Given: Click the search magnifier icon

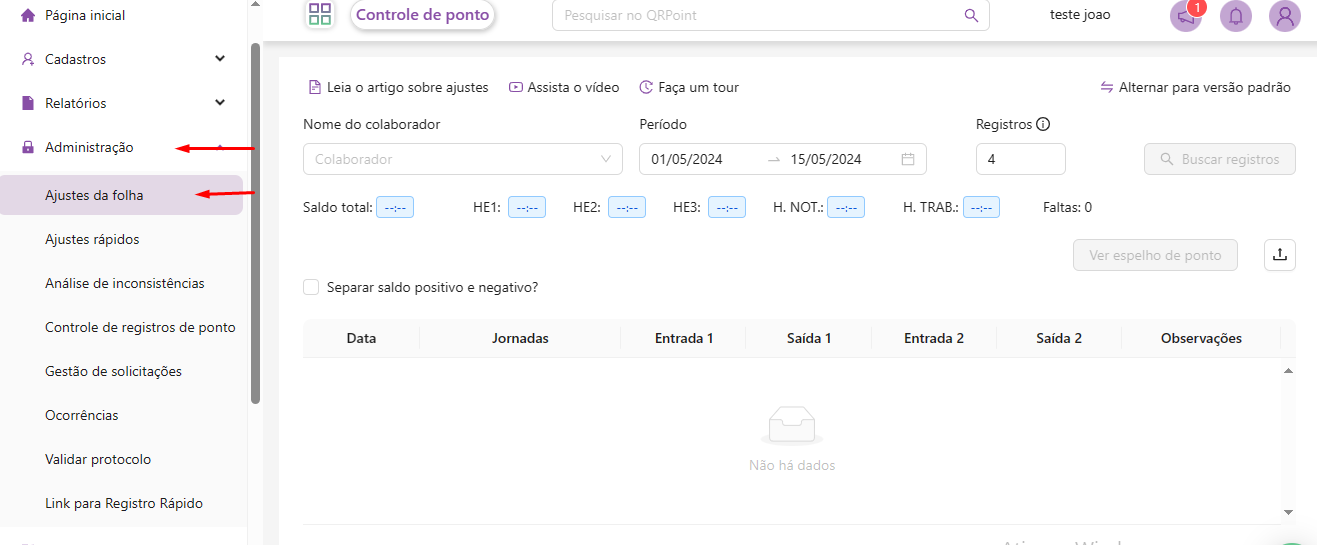Looking at the screenshot, I should pyautogui.click(x=970, y=15).
